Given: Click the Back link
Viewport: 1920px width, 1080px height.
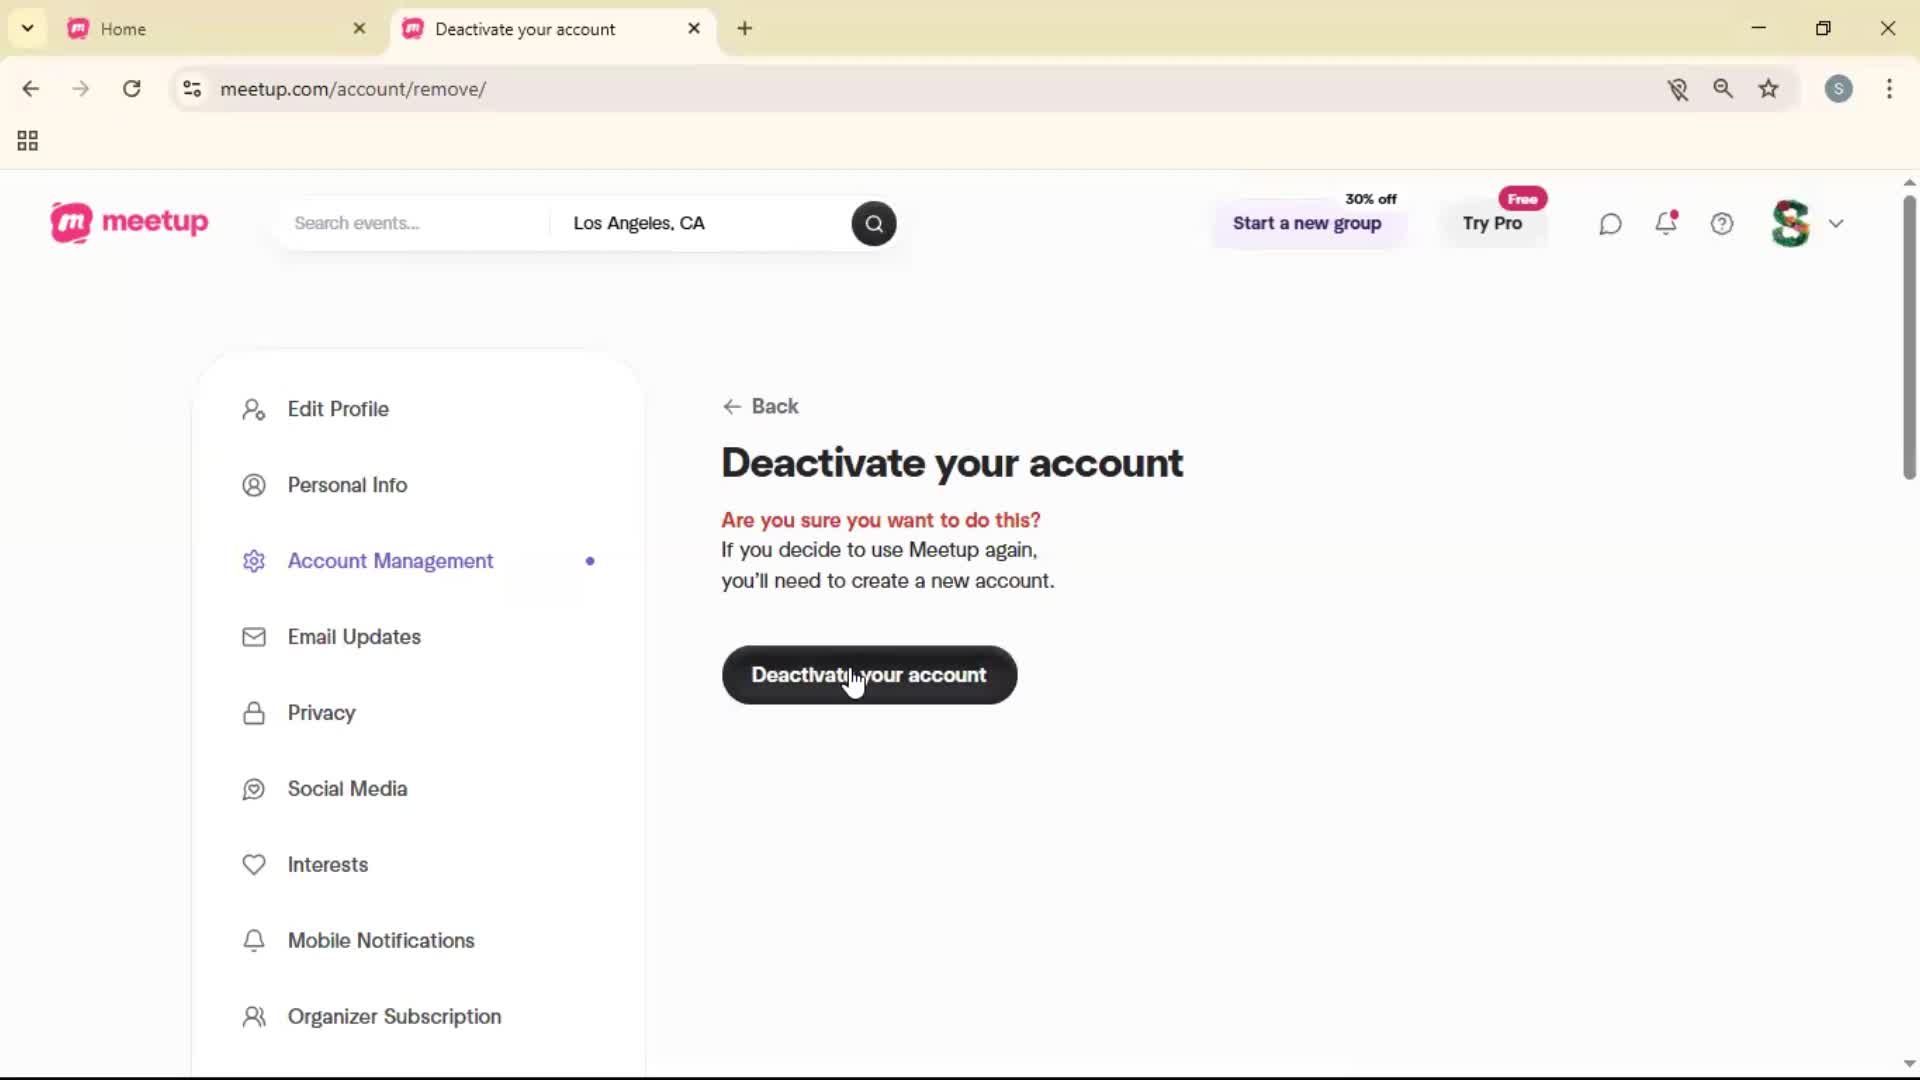Looking at the screenshot, I should pyautogui.click(x=762, y=406).
